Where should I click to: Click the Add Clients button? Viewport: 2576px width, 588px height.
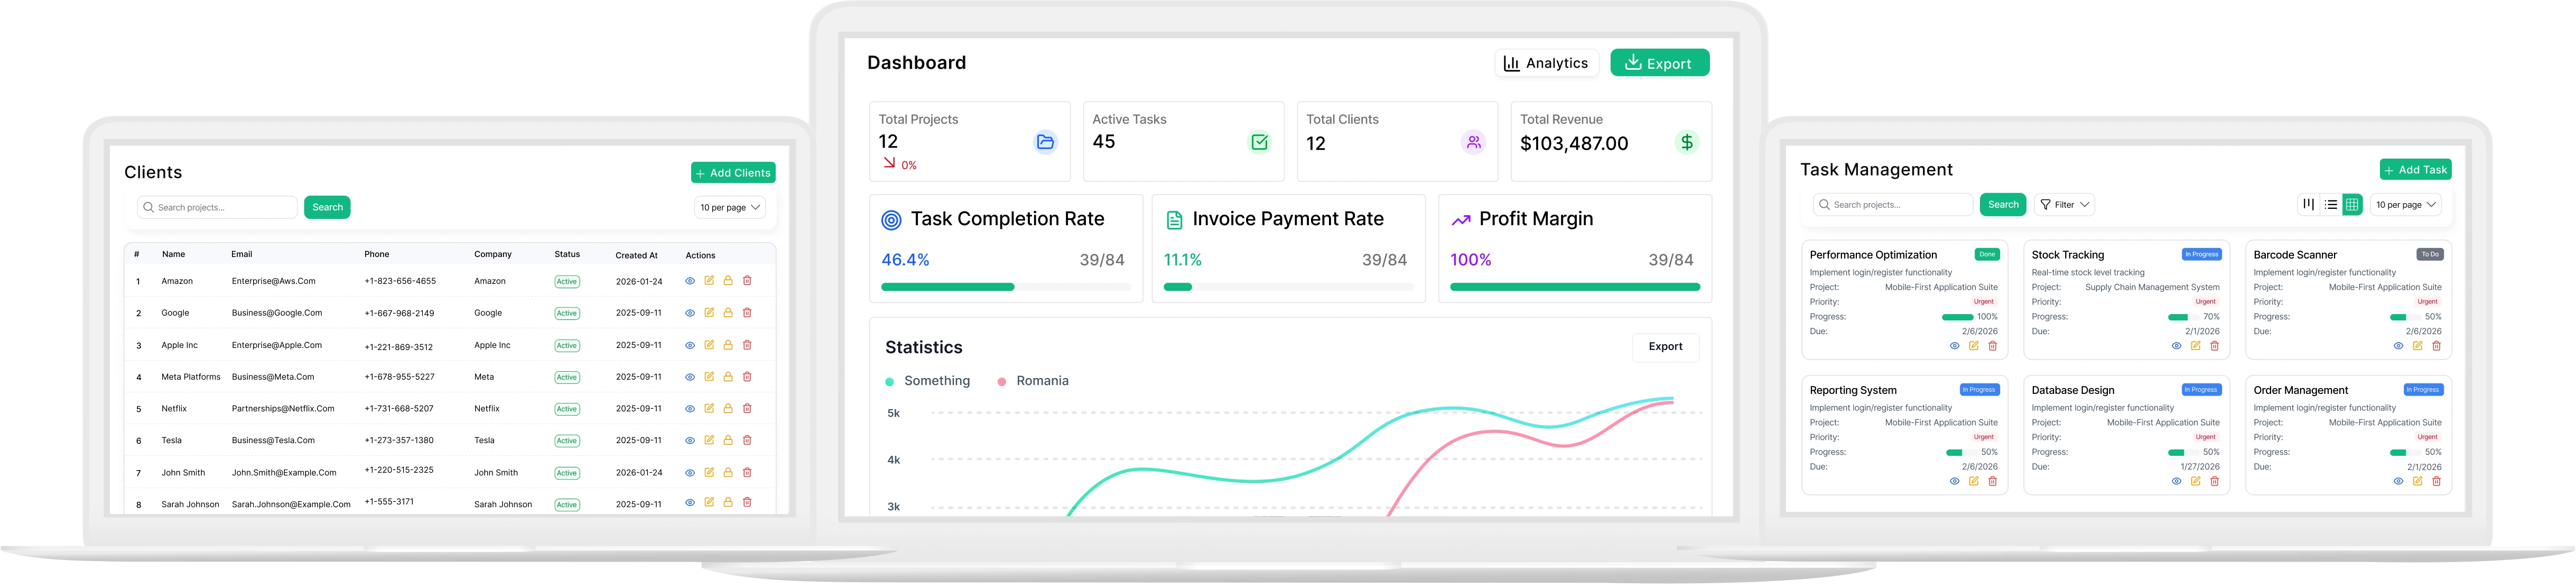(733, 173)
